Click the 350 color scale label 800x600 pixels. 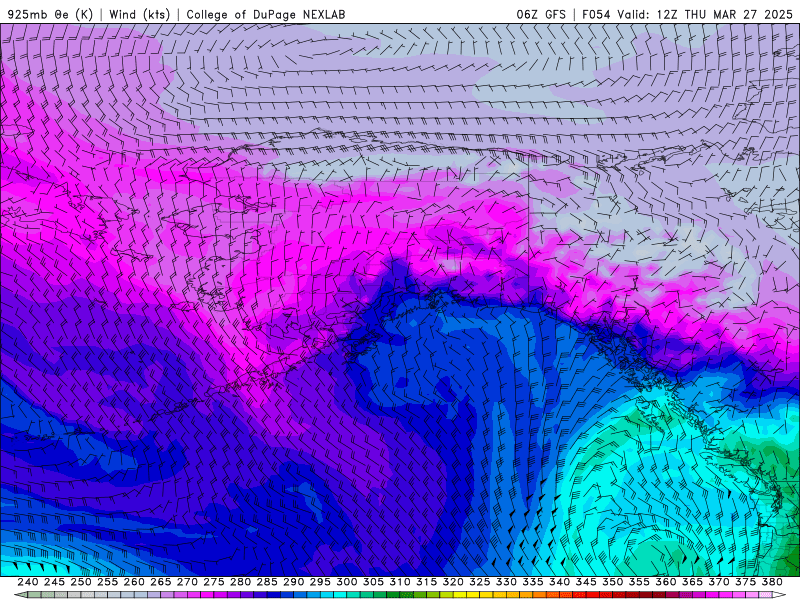click(612, 582)
